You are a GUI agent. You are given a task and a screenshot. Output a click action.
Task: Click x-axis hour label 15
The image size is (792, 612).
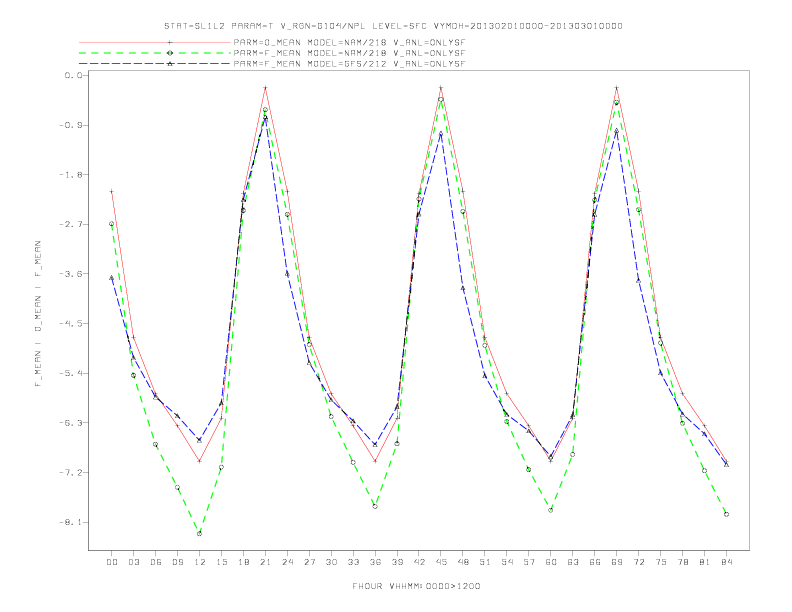click(x=221, y=562)
